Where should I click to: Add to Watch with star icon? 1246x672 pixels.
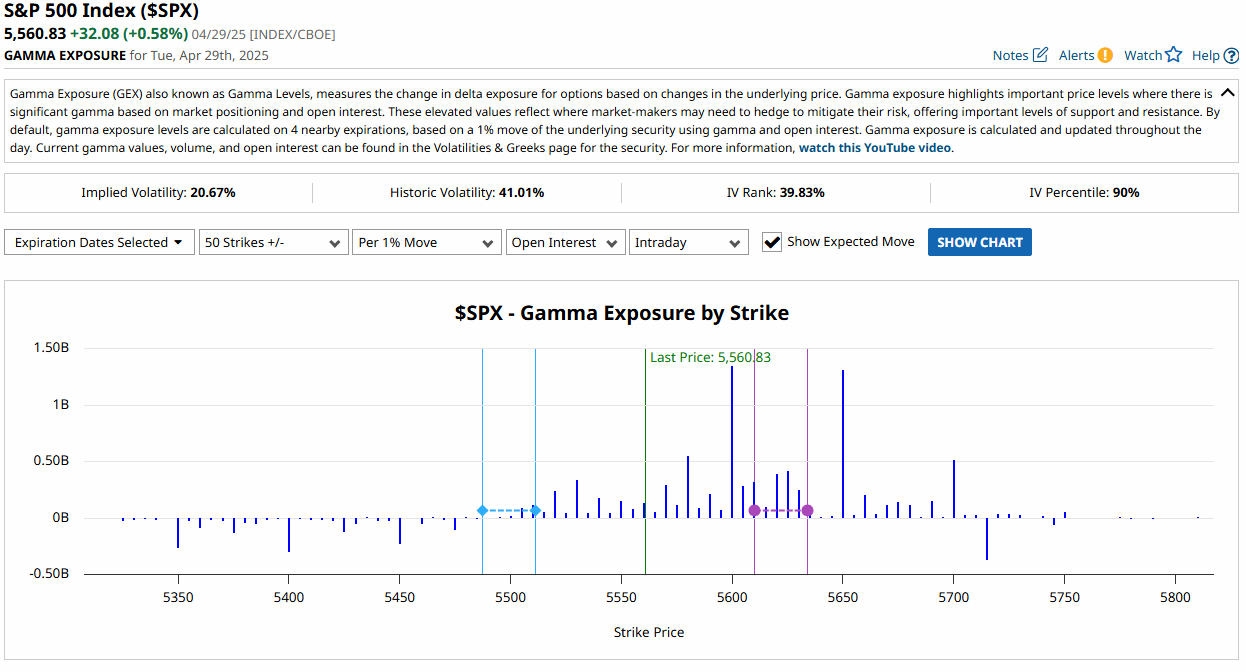(1174, 55)
